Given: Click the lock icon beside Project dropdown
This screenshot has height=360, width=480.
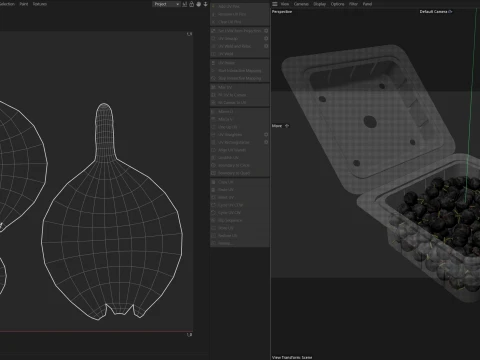Looking at the screenshot, I should (x=192, y=4).
